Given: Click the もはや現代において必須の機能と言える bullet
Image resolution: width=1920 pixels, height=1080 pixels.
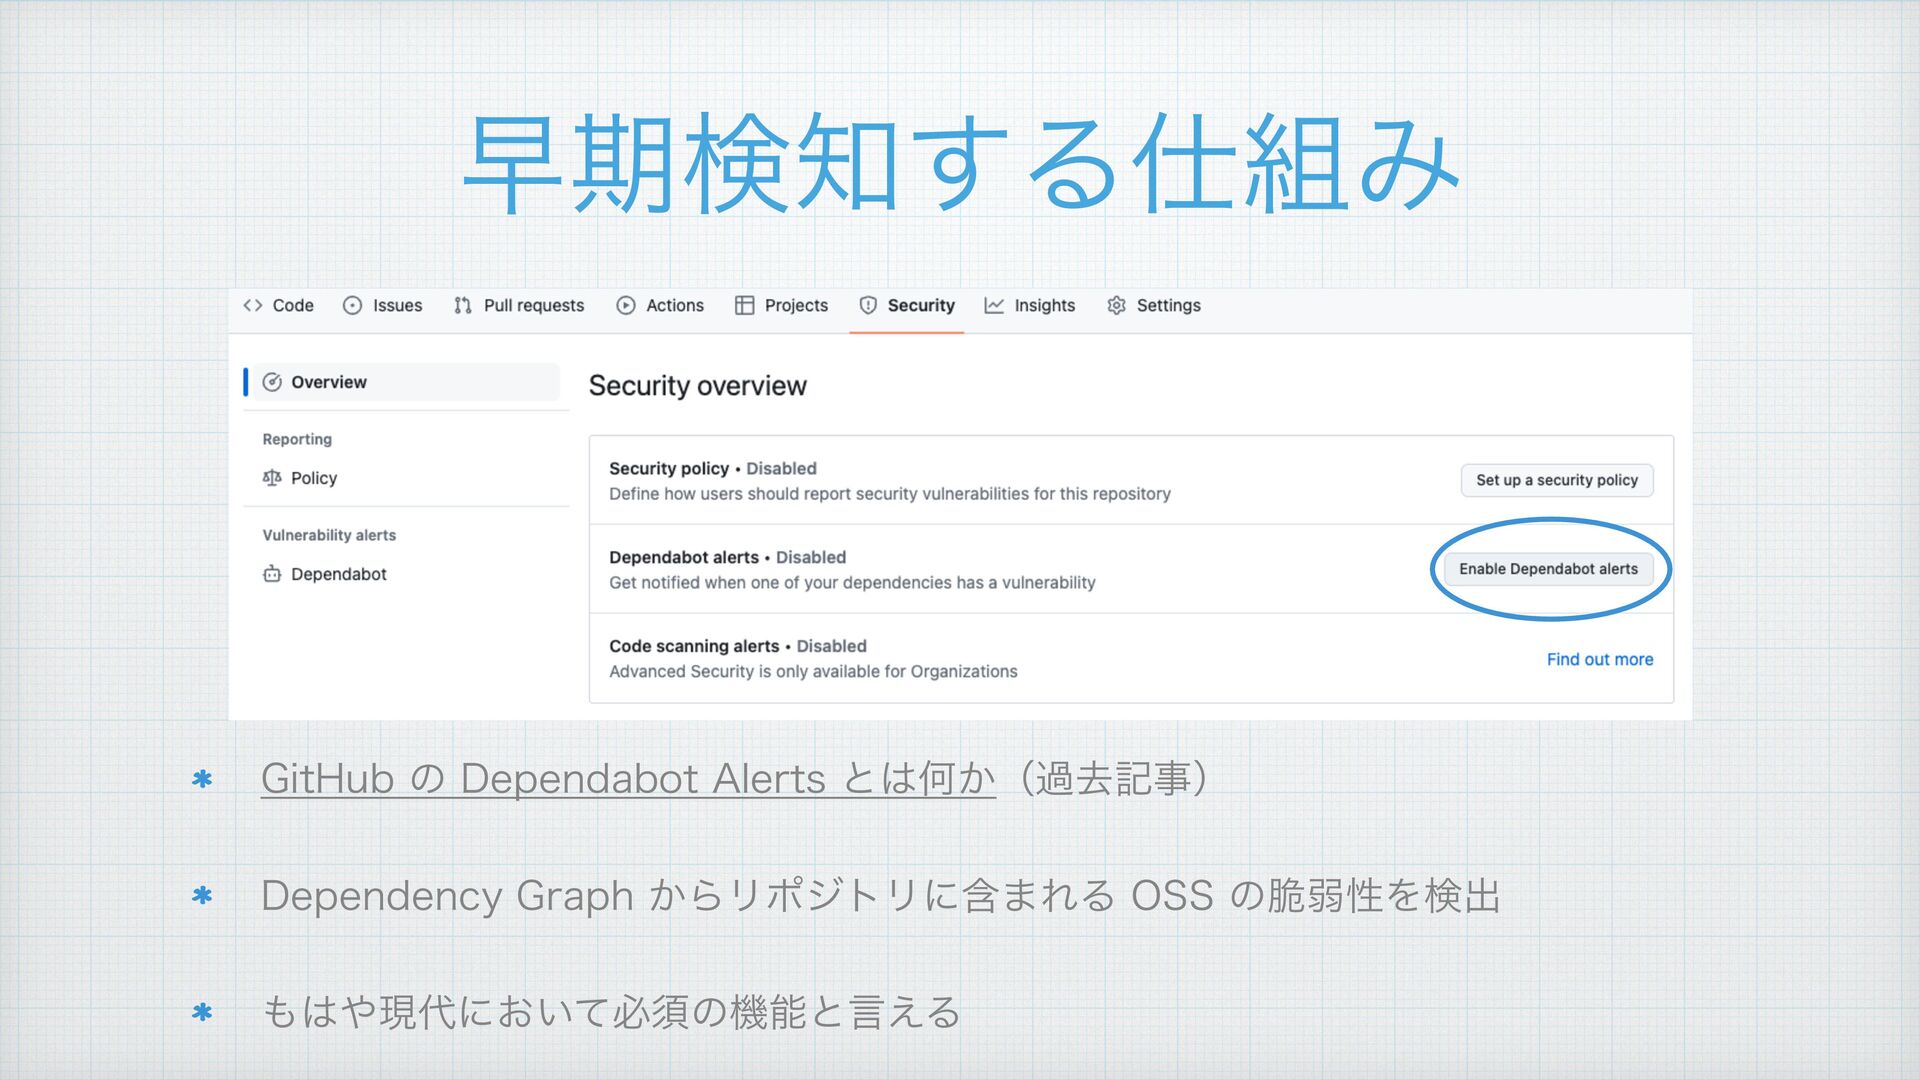Looking at the screenshot, I should click(x=611, y=1012).
